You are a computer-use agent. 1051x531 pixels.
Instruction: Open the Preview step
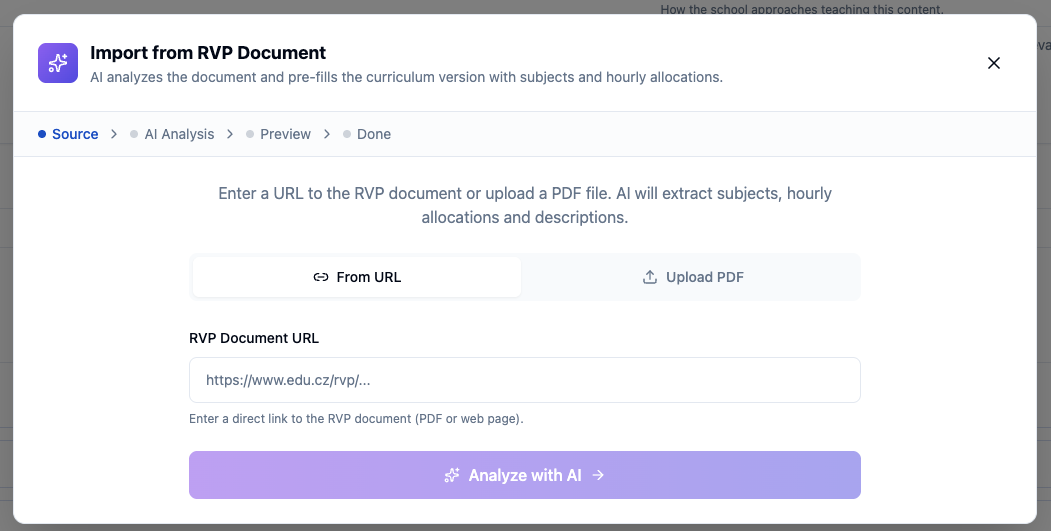tap(278, 134)
